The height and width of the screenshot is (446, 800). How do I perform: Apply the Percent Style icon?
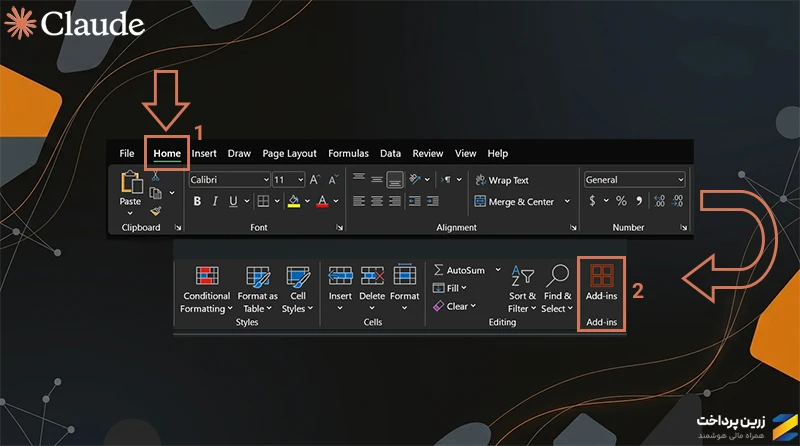click(x=621, y=201)
